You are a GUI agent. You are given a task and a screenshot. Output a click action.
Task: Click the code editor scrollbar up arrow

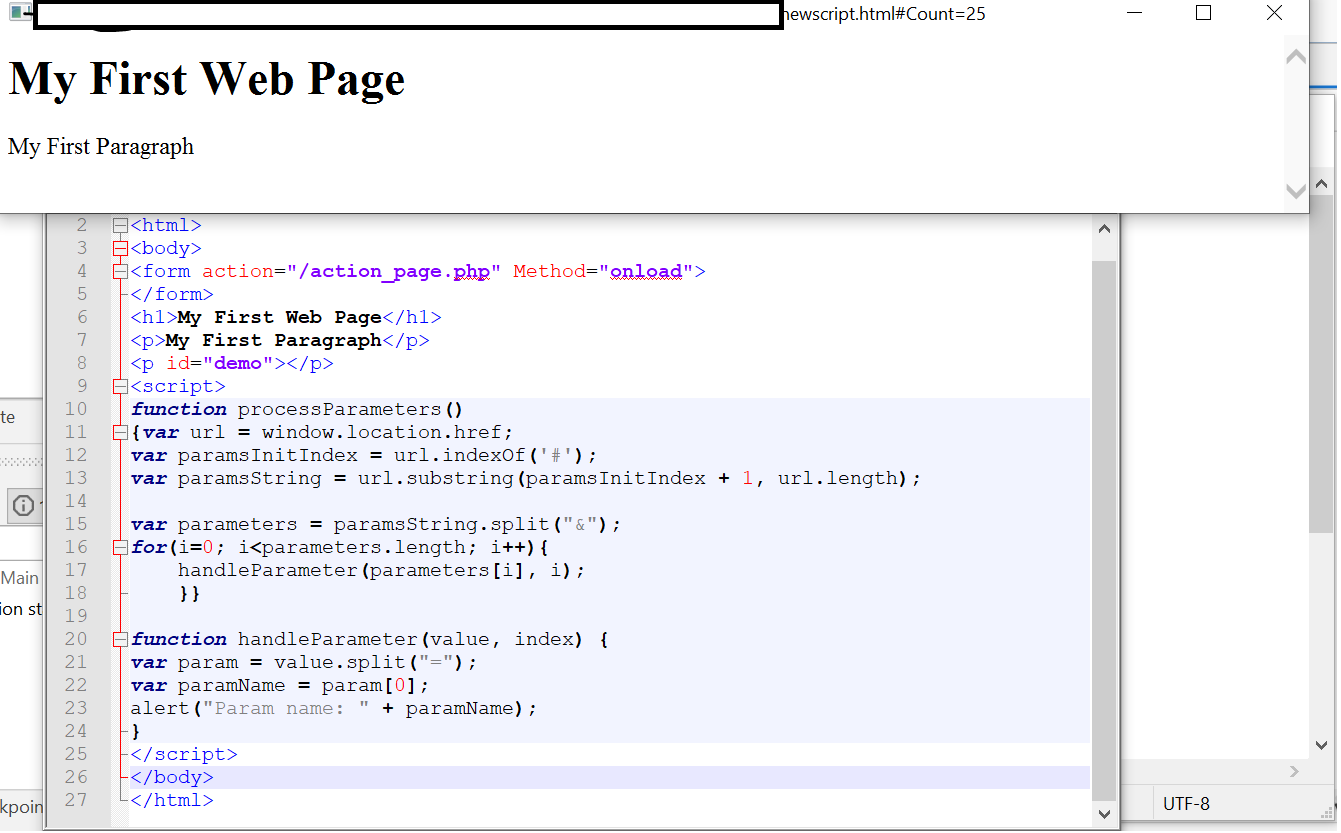(x=1104, y=229)
